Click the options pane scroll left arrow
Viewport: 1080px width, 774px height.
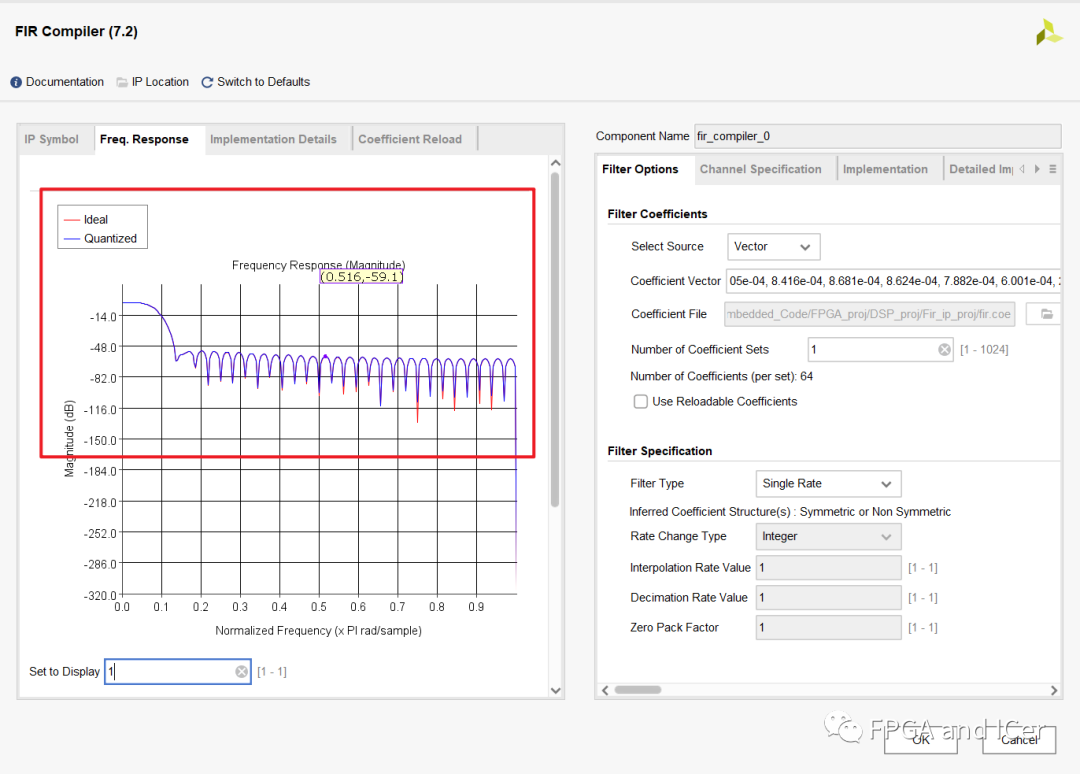pos(605,690)
